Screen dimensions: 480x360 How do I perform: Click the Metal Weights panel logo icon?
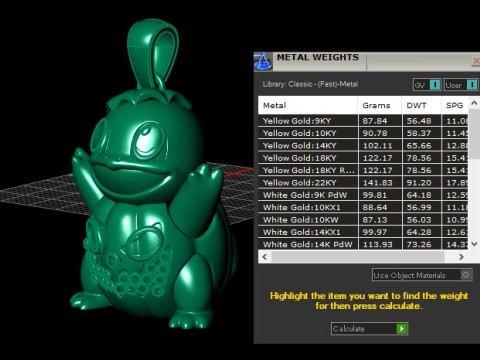point(263,62)
